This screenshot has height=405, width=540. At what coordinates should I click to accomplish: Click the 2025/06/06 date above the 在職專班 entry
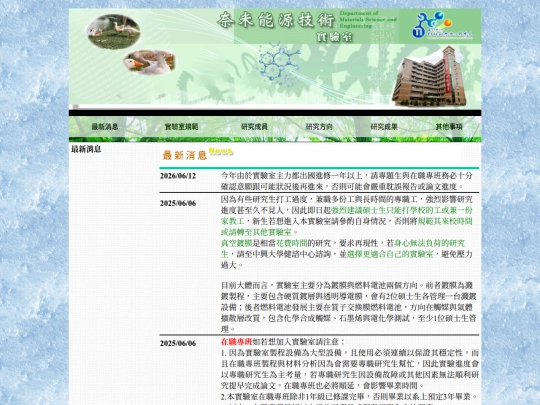(x=178, y=203)
